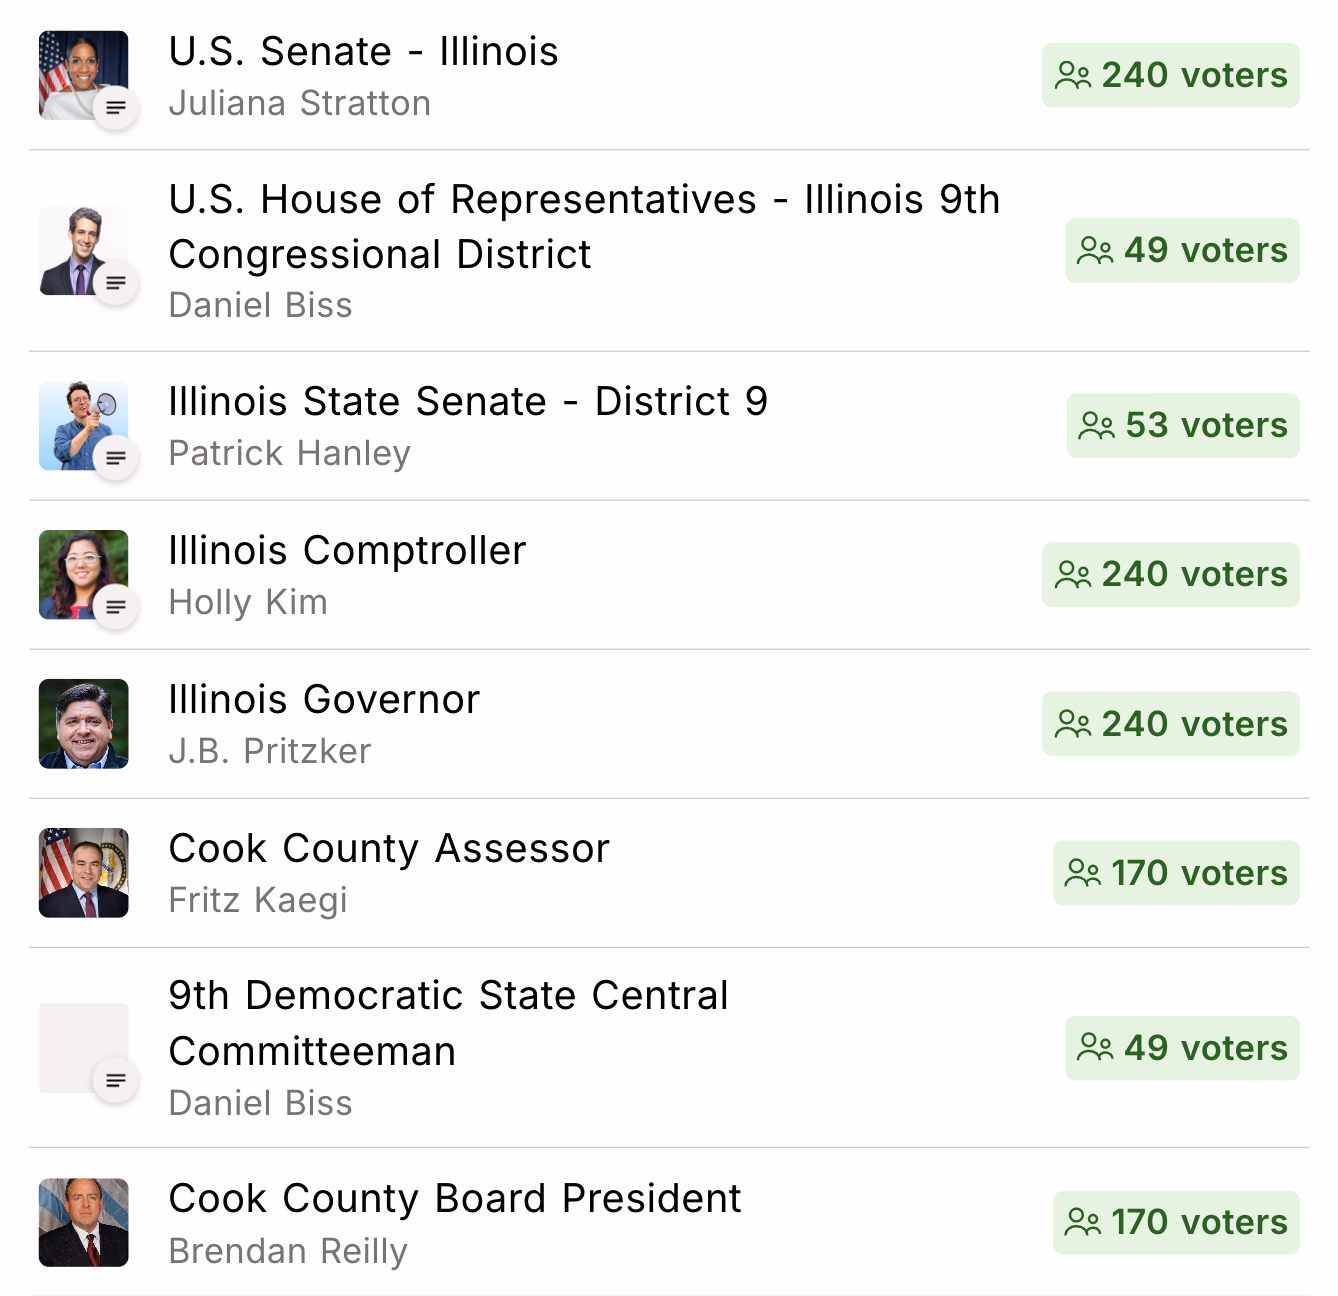Click people icon in U.S. Senate voters badge
This screenshot has width=1338, height=1296.
(1073, 76)
